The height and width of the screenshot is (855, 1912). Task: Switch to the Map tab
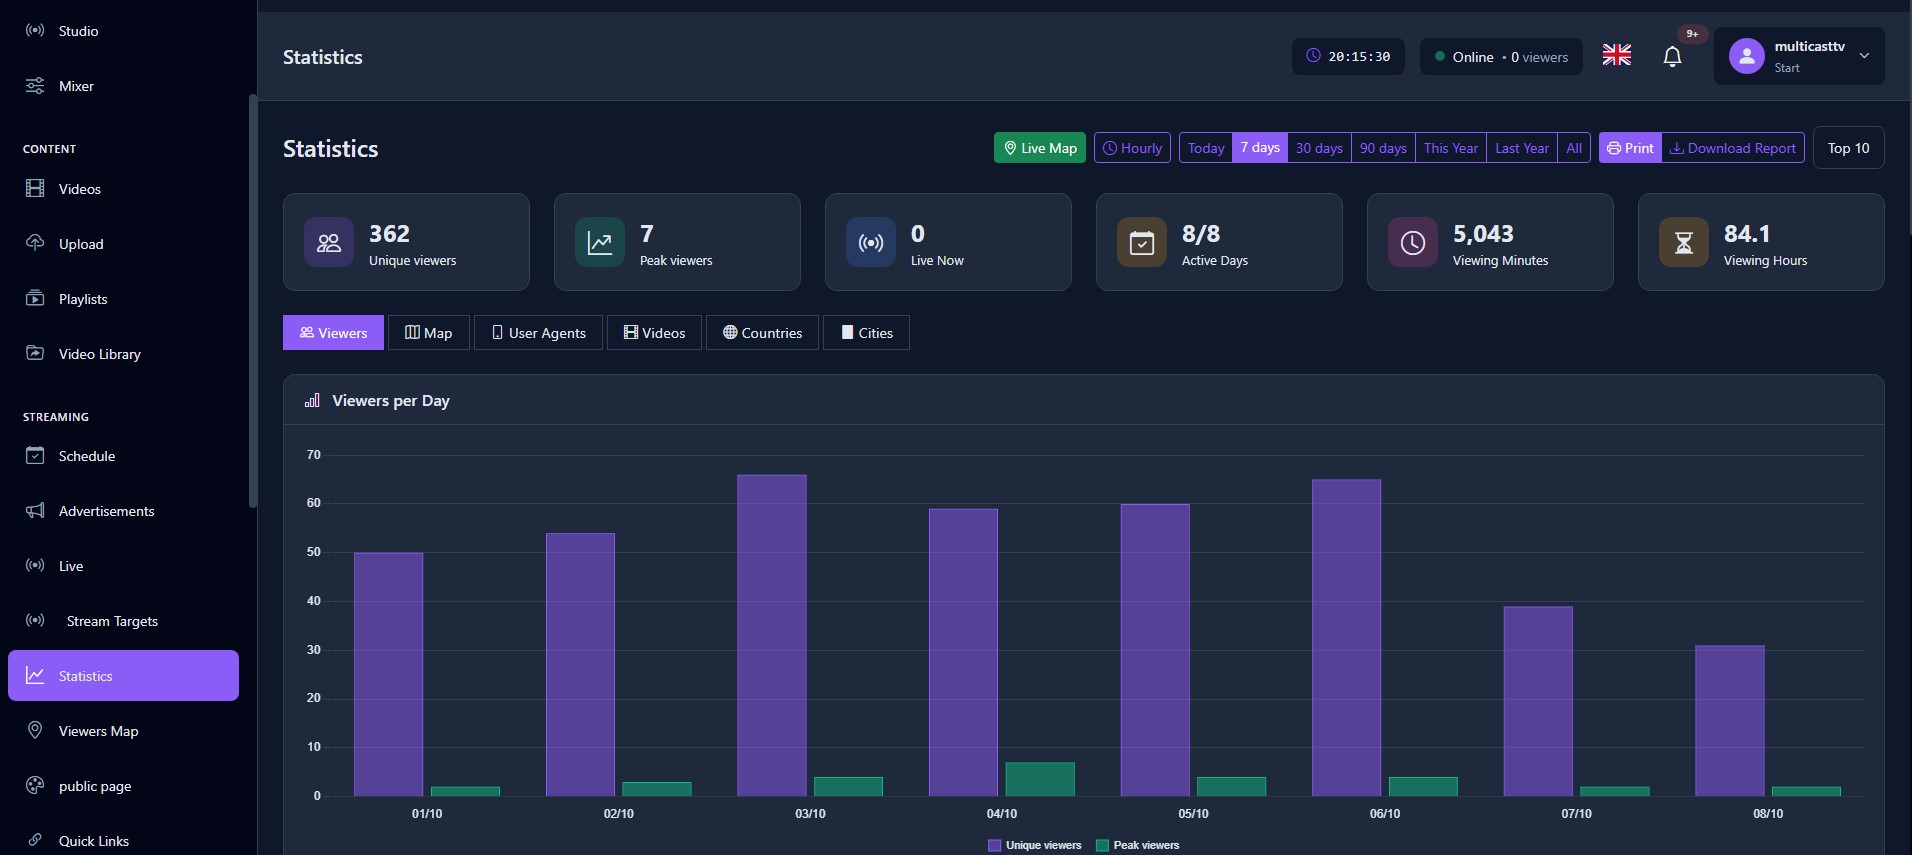[x=428, y=333]
